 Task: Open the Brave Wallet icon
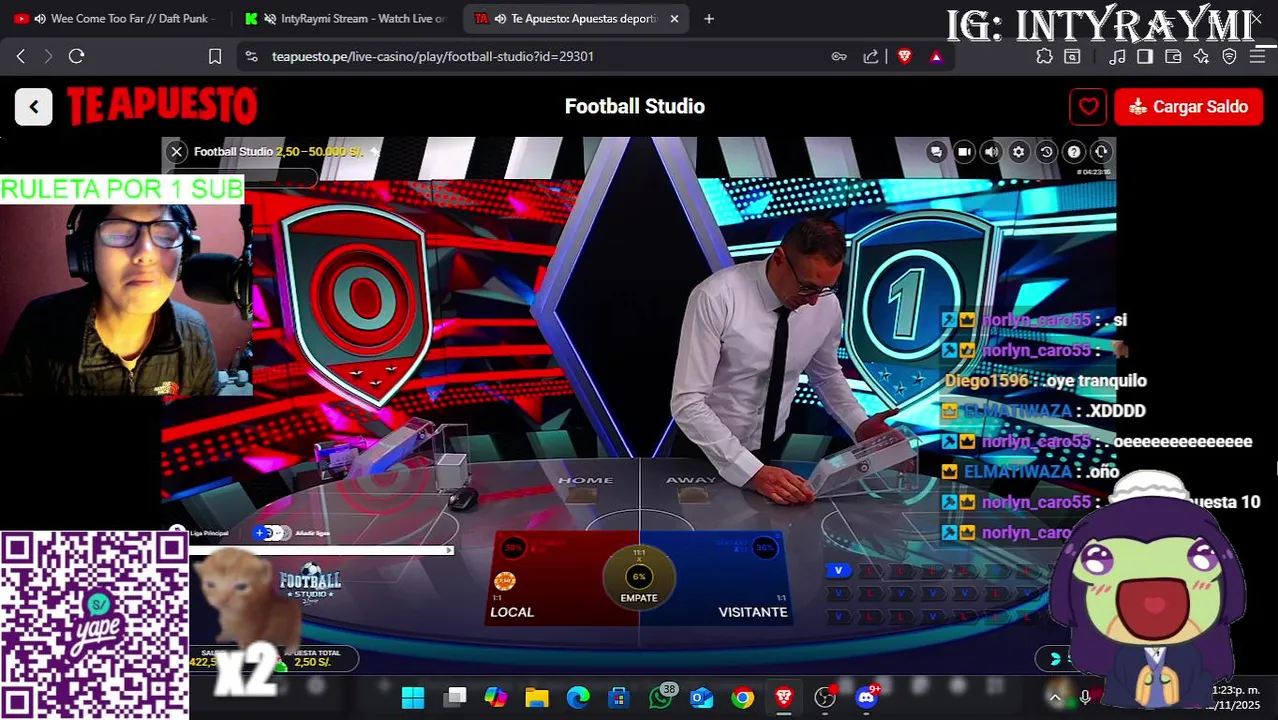1173,56
